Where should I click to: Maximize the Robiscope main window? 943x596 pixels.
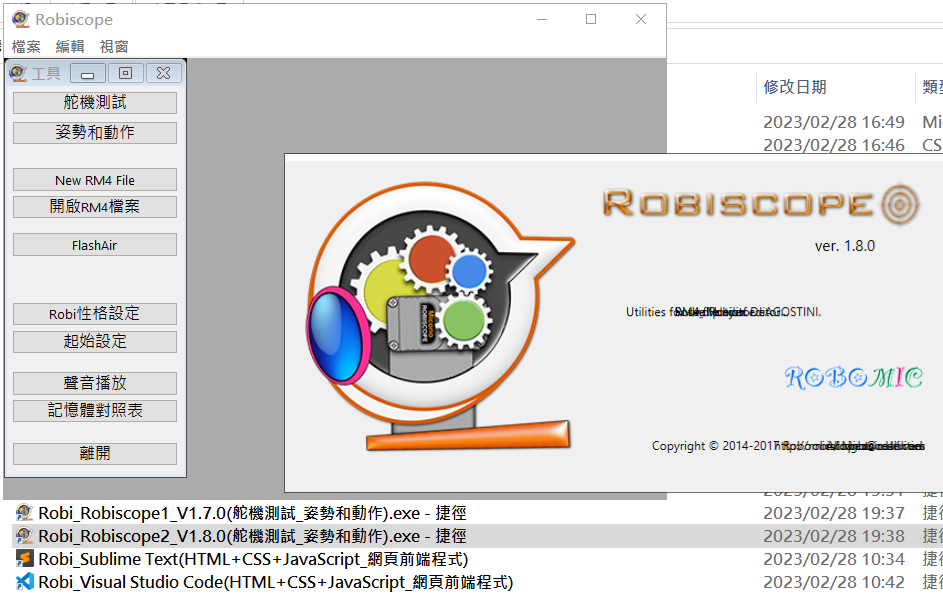pyautogui.click(x=591, y=19)
